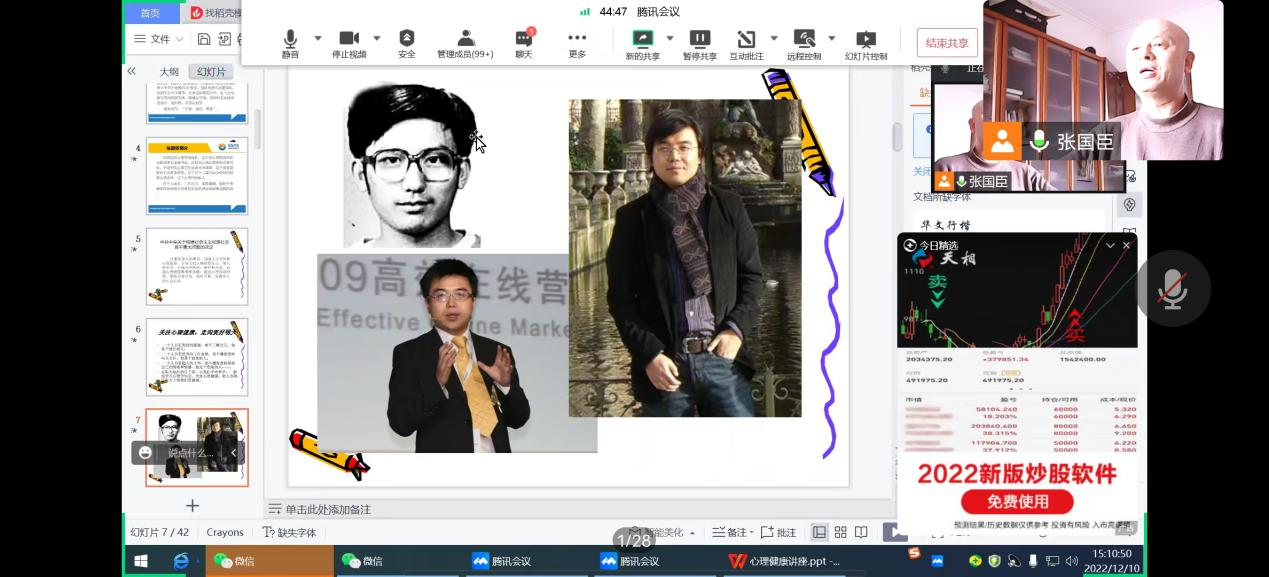This screenshot has height=577, width=1269.
Task: Open the emoji icon in the chat bubble
Action: click(146, 452)
